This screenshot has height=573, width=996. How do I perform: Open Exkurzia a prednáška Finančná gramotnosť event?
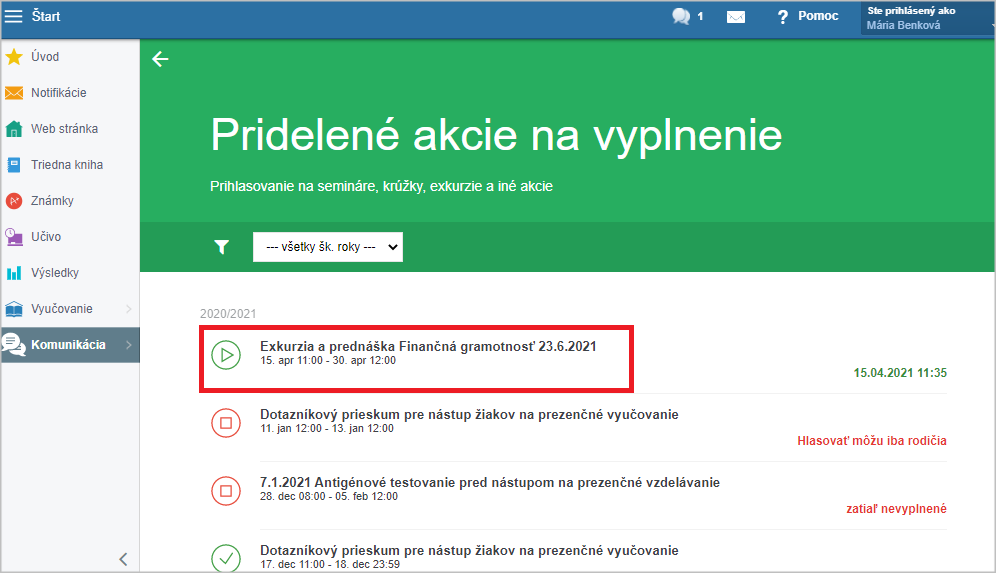428,346
